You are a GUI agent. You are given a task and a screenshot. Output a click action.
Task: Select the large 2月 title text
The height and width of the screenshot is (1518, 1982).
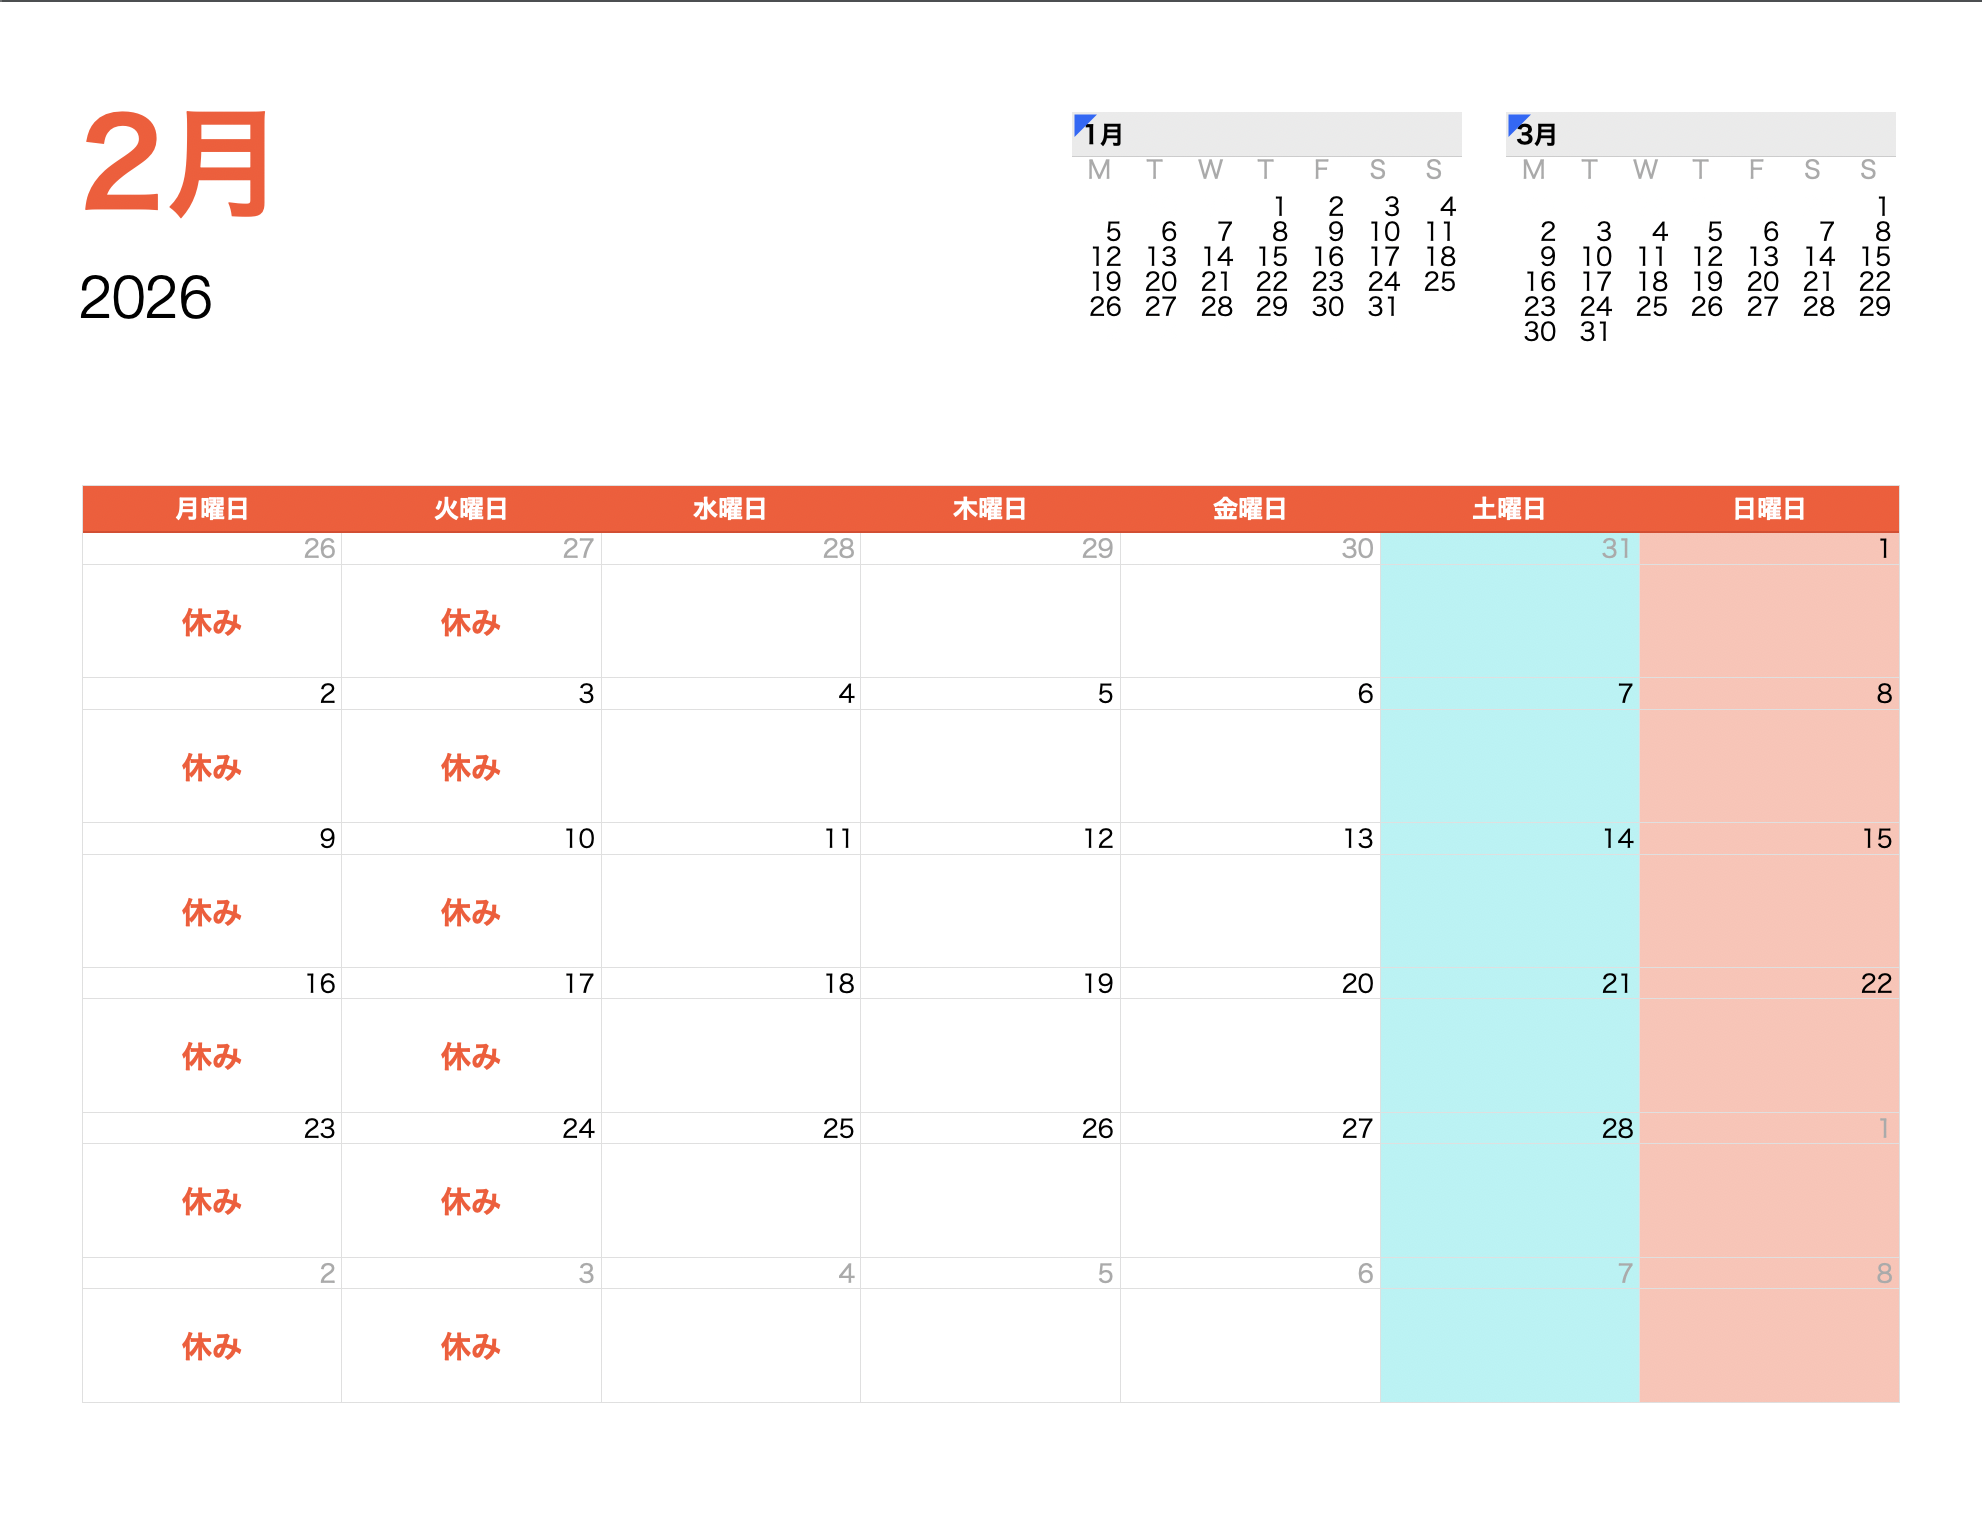[x=176, y=164]
